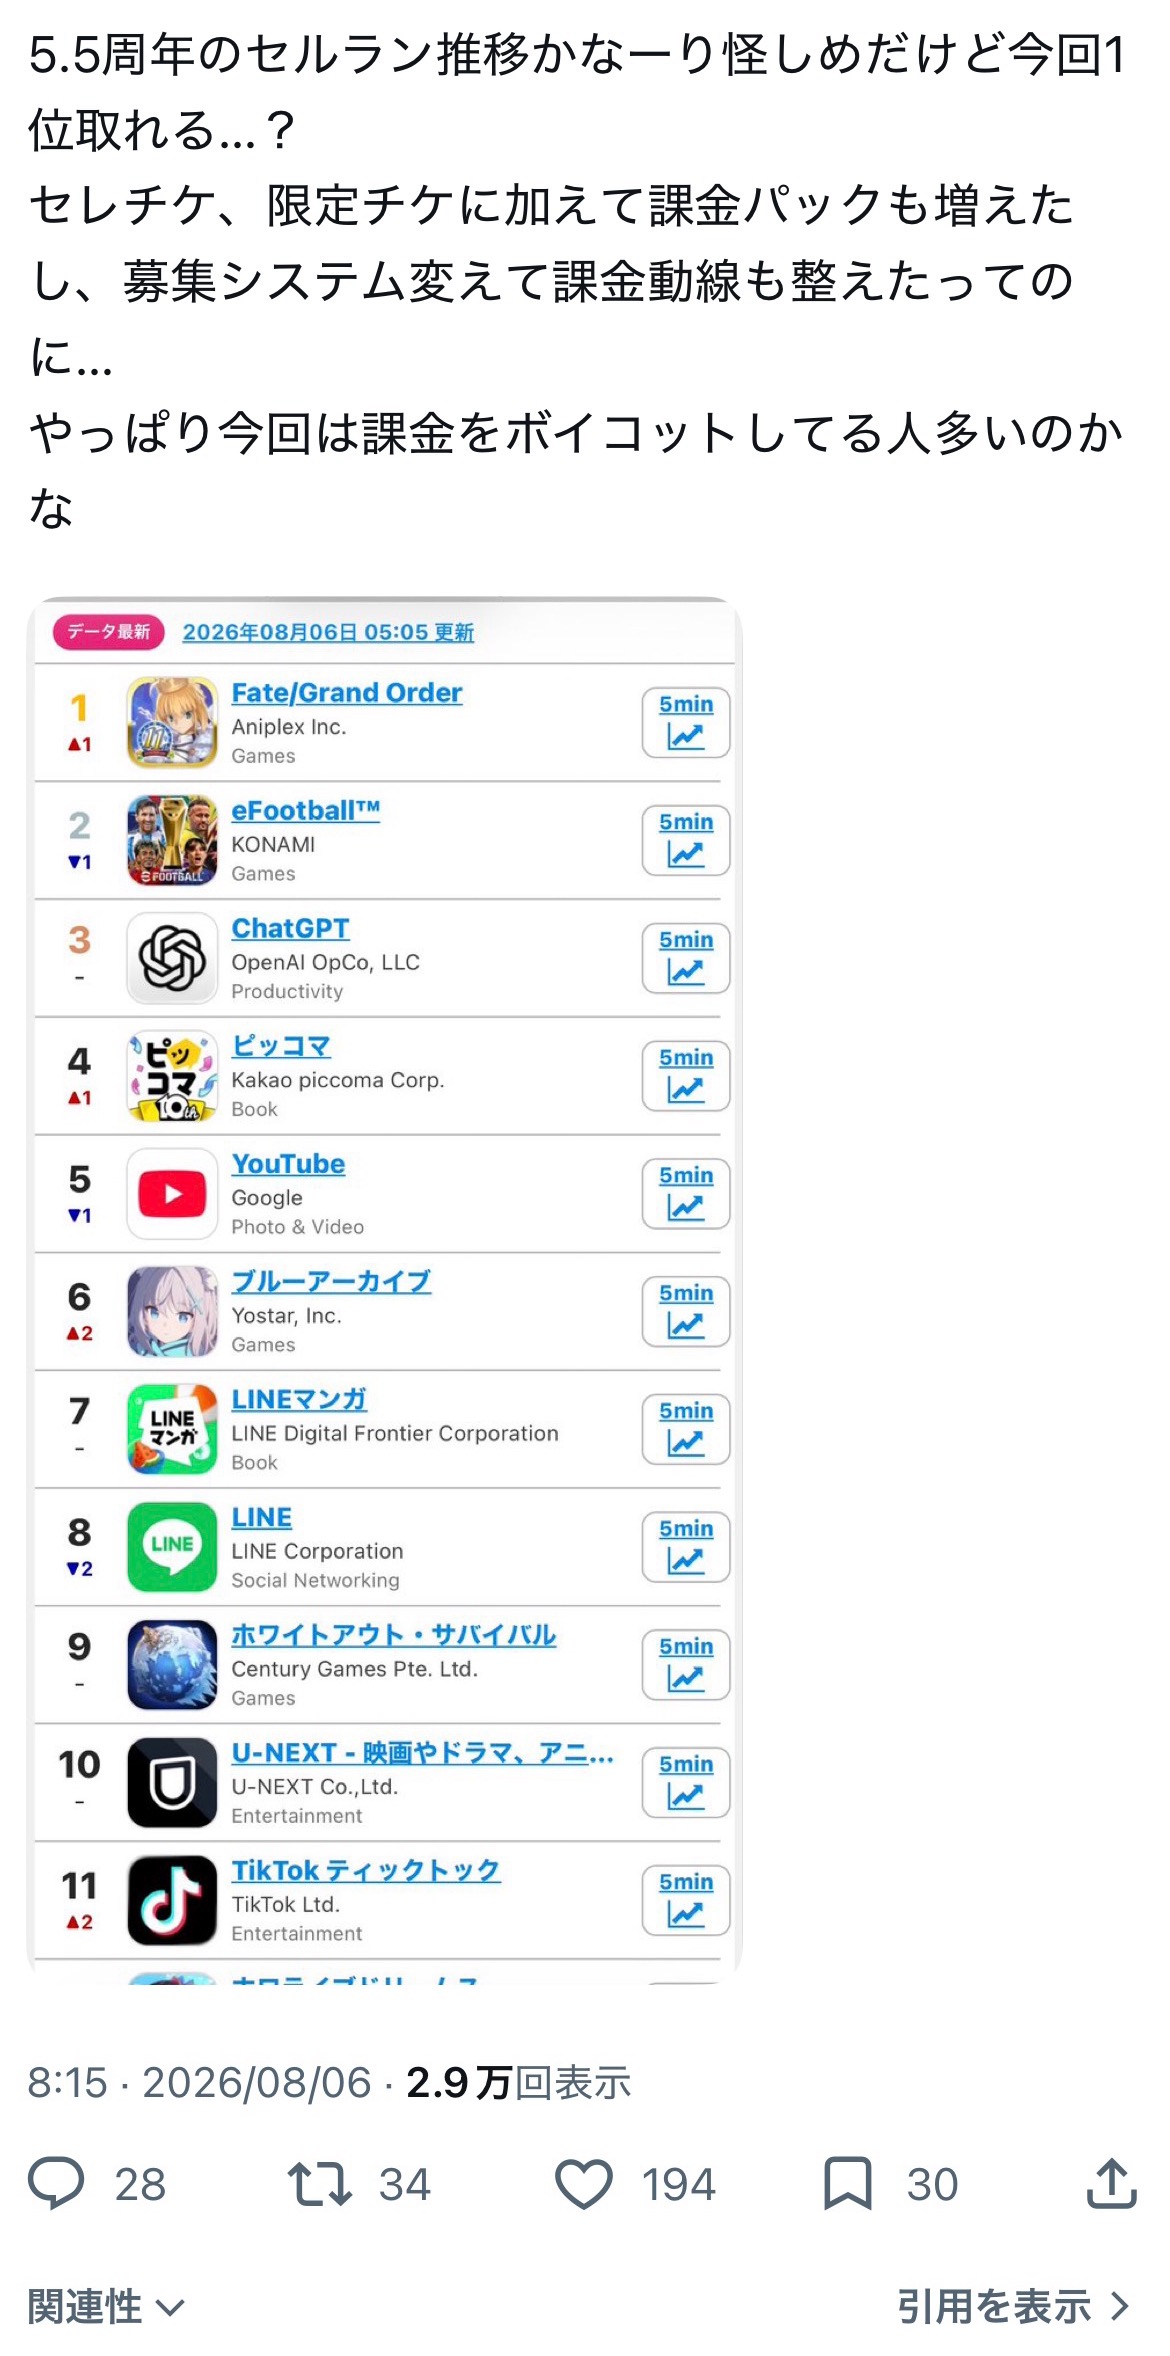Tap the retweet arrows icon
This screenshot has height=2356, width=1170.
[x=320, y=2184]
